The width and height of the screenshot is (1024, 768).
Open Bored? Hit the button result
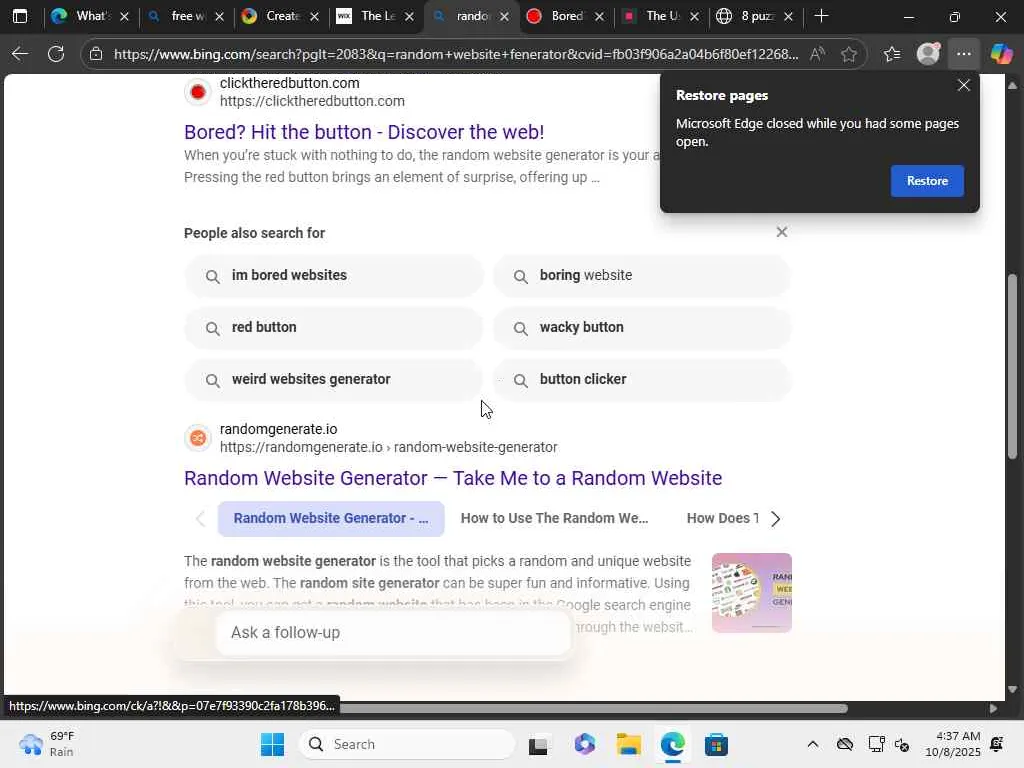(364, 132)
